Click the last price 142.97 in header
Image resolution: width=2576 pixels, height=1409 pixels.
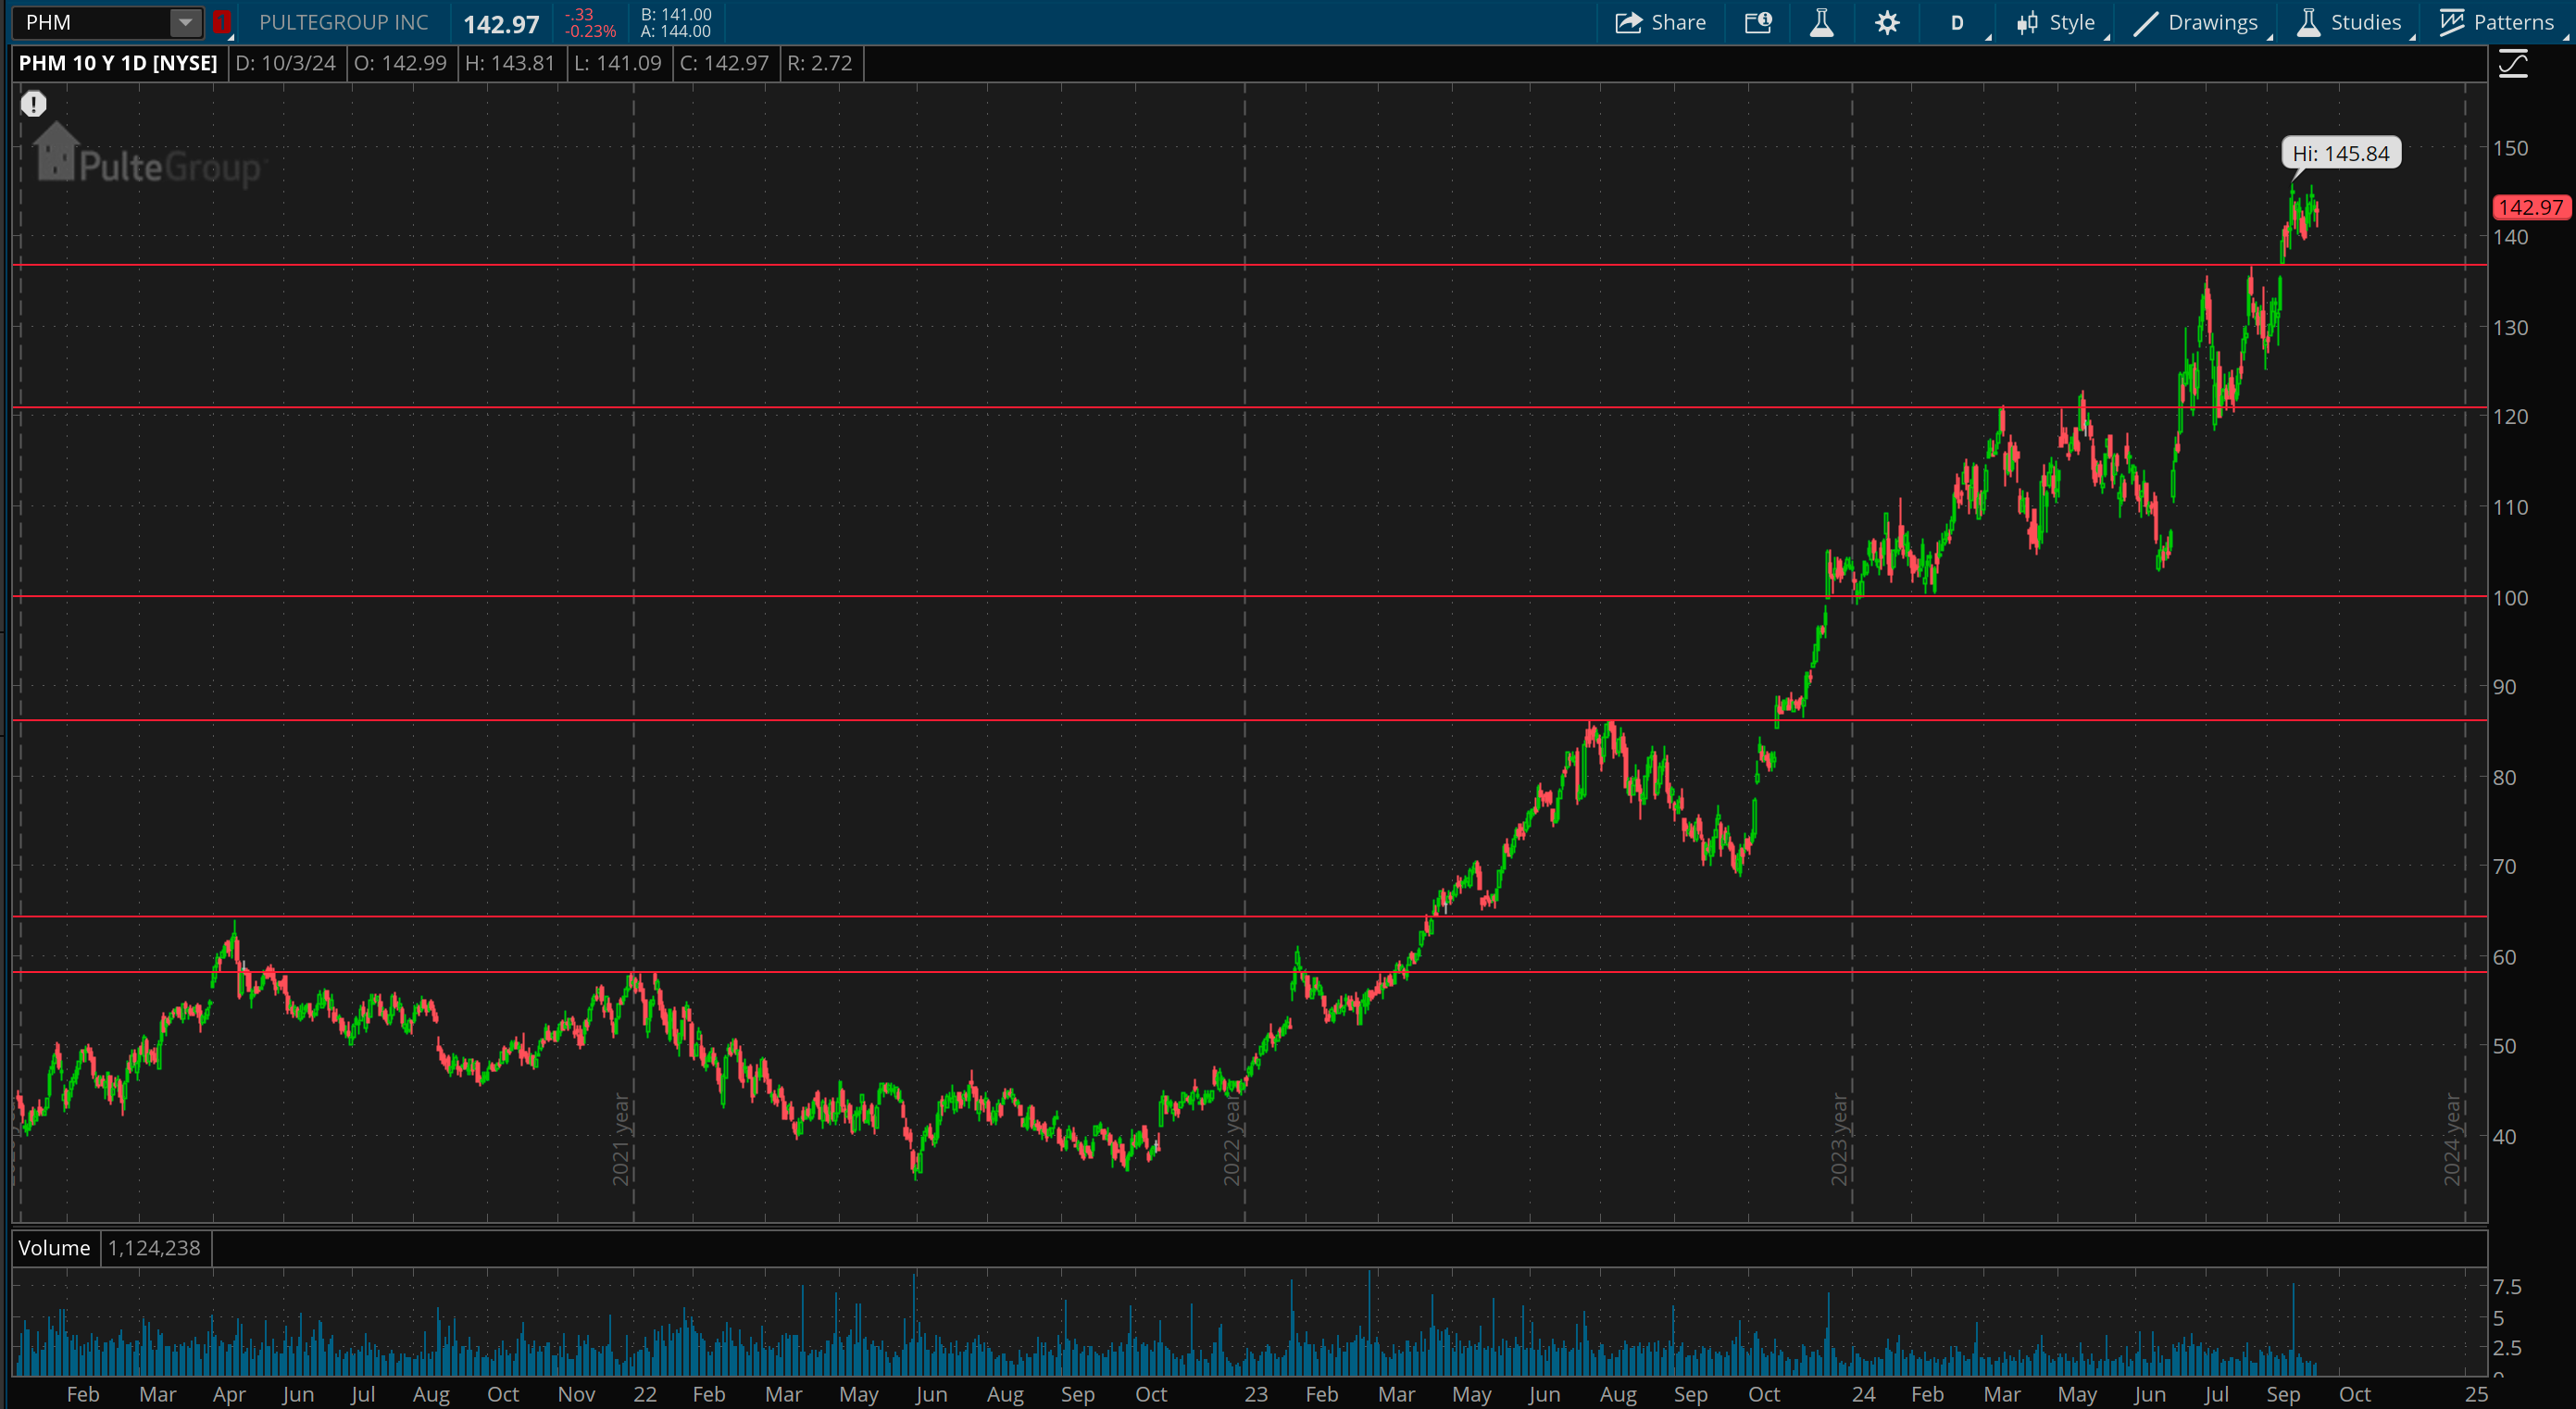click(501, 23)
